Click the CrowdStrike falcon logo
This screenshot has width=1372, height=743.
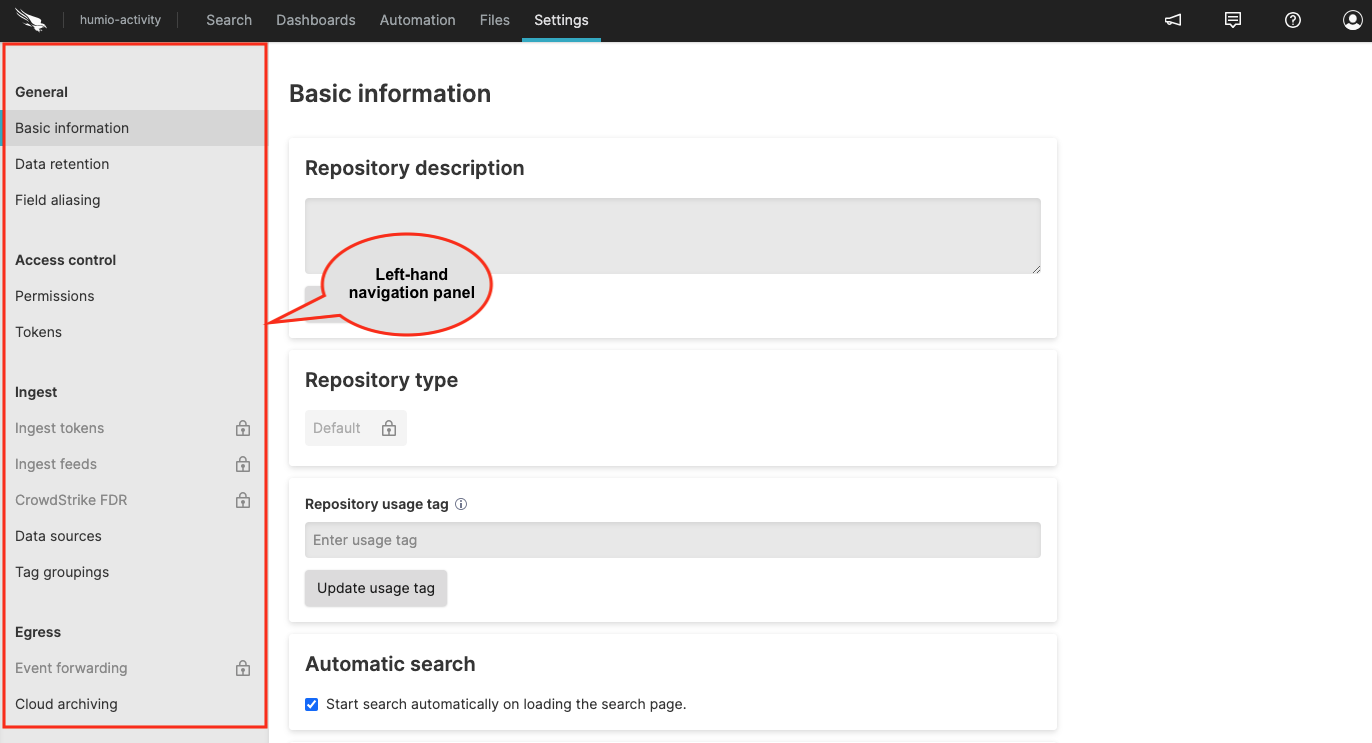tap(30, 19)
